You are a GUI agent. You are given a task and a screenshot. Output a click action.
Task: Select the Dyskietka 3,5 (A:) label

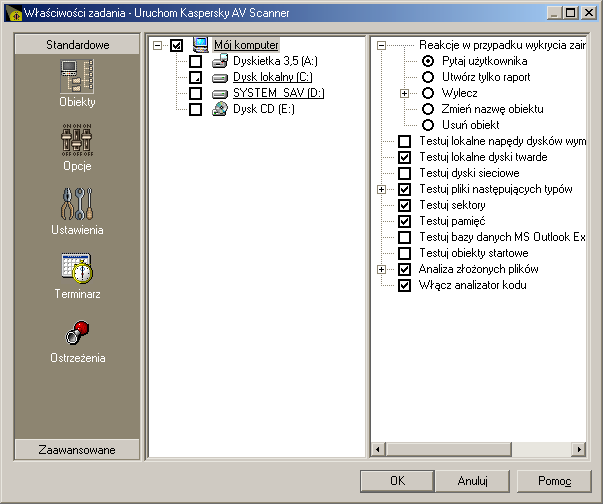pos(275,61)
